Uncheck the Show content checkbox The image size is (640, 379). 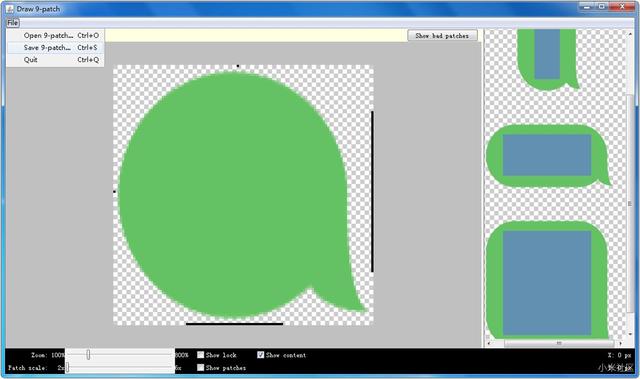click(x=260, y=355)
